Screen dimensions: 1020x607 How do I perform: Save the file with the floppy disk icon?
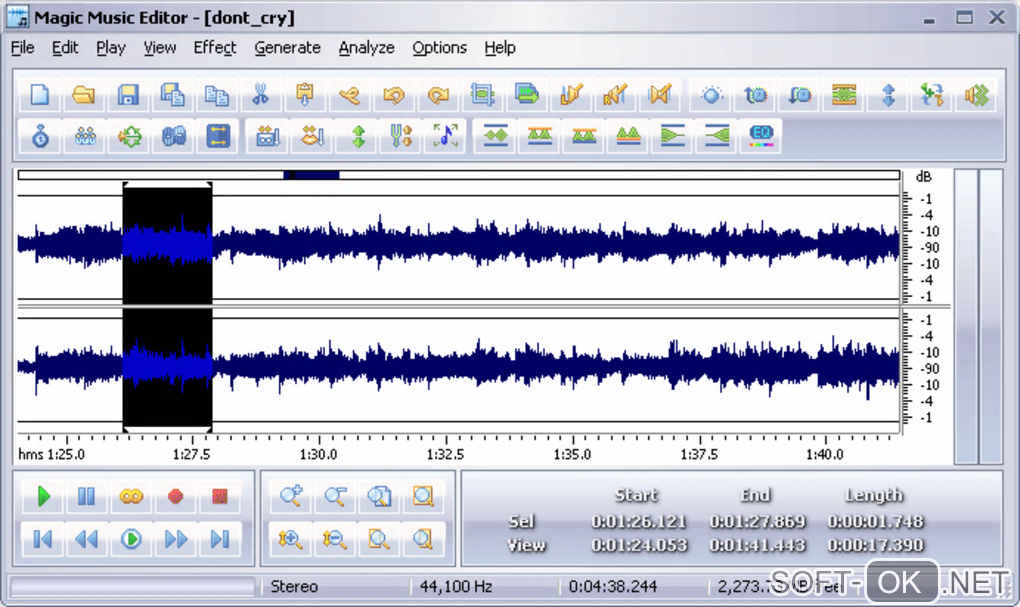(x=128, y=95)
